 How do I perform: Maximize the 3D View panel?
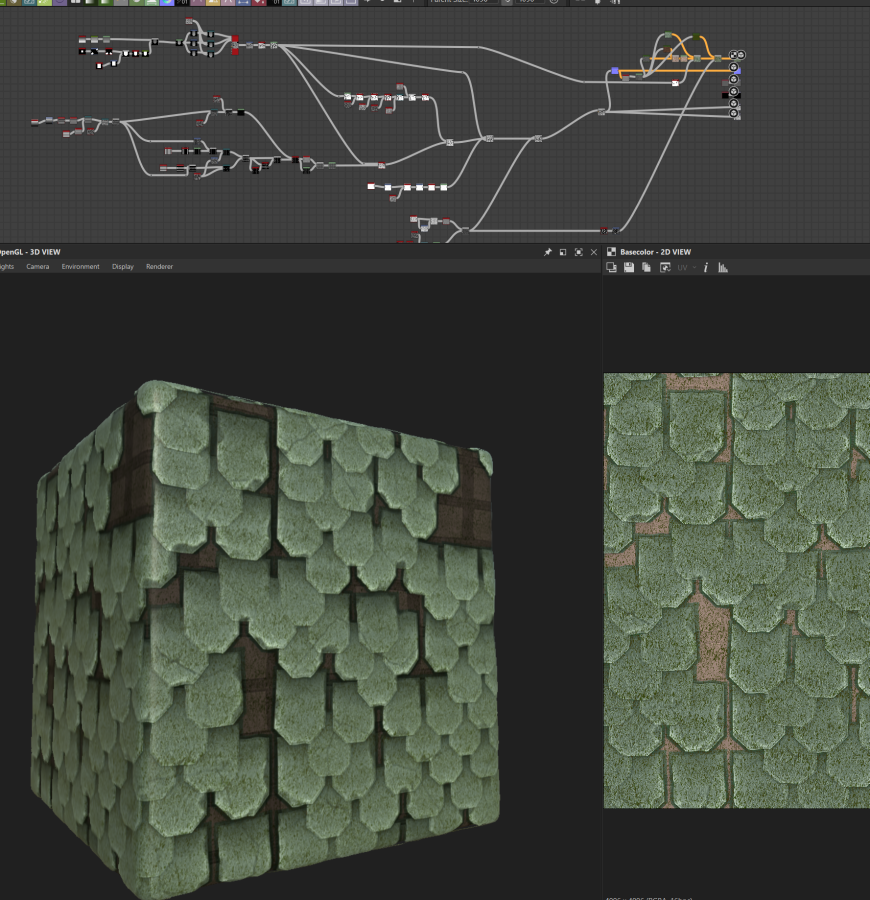coord(578,252)
